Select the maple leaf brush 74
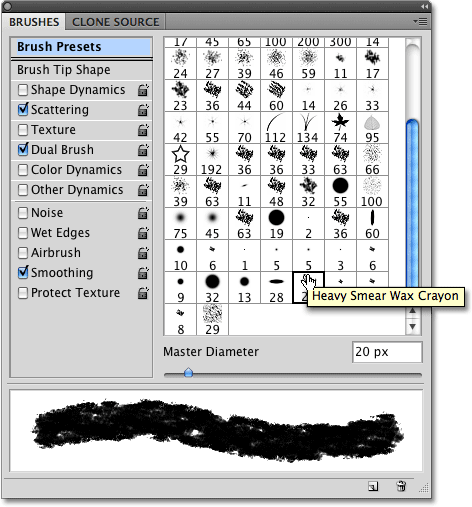472x507 pixels. (x=340, y=128)
